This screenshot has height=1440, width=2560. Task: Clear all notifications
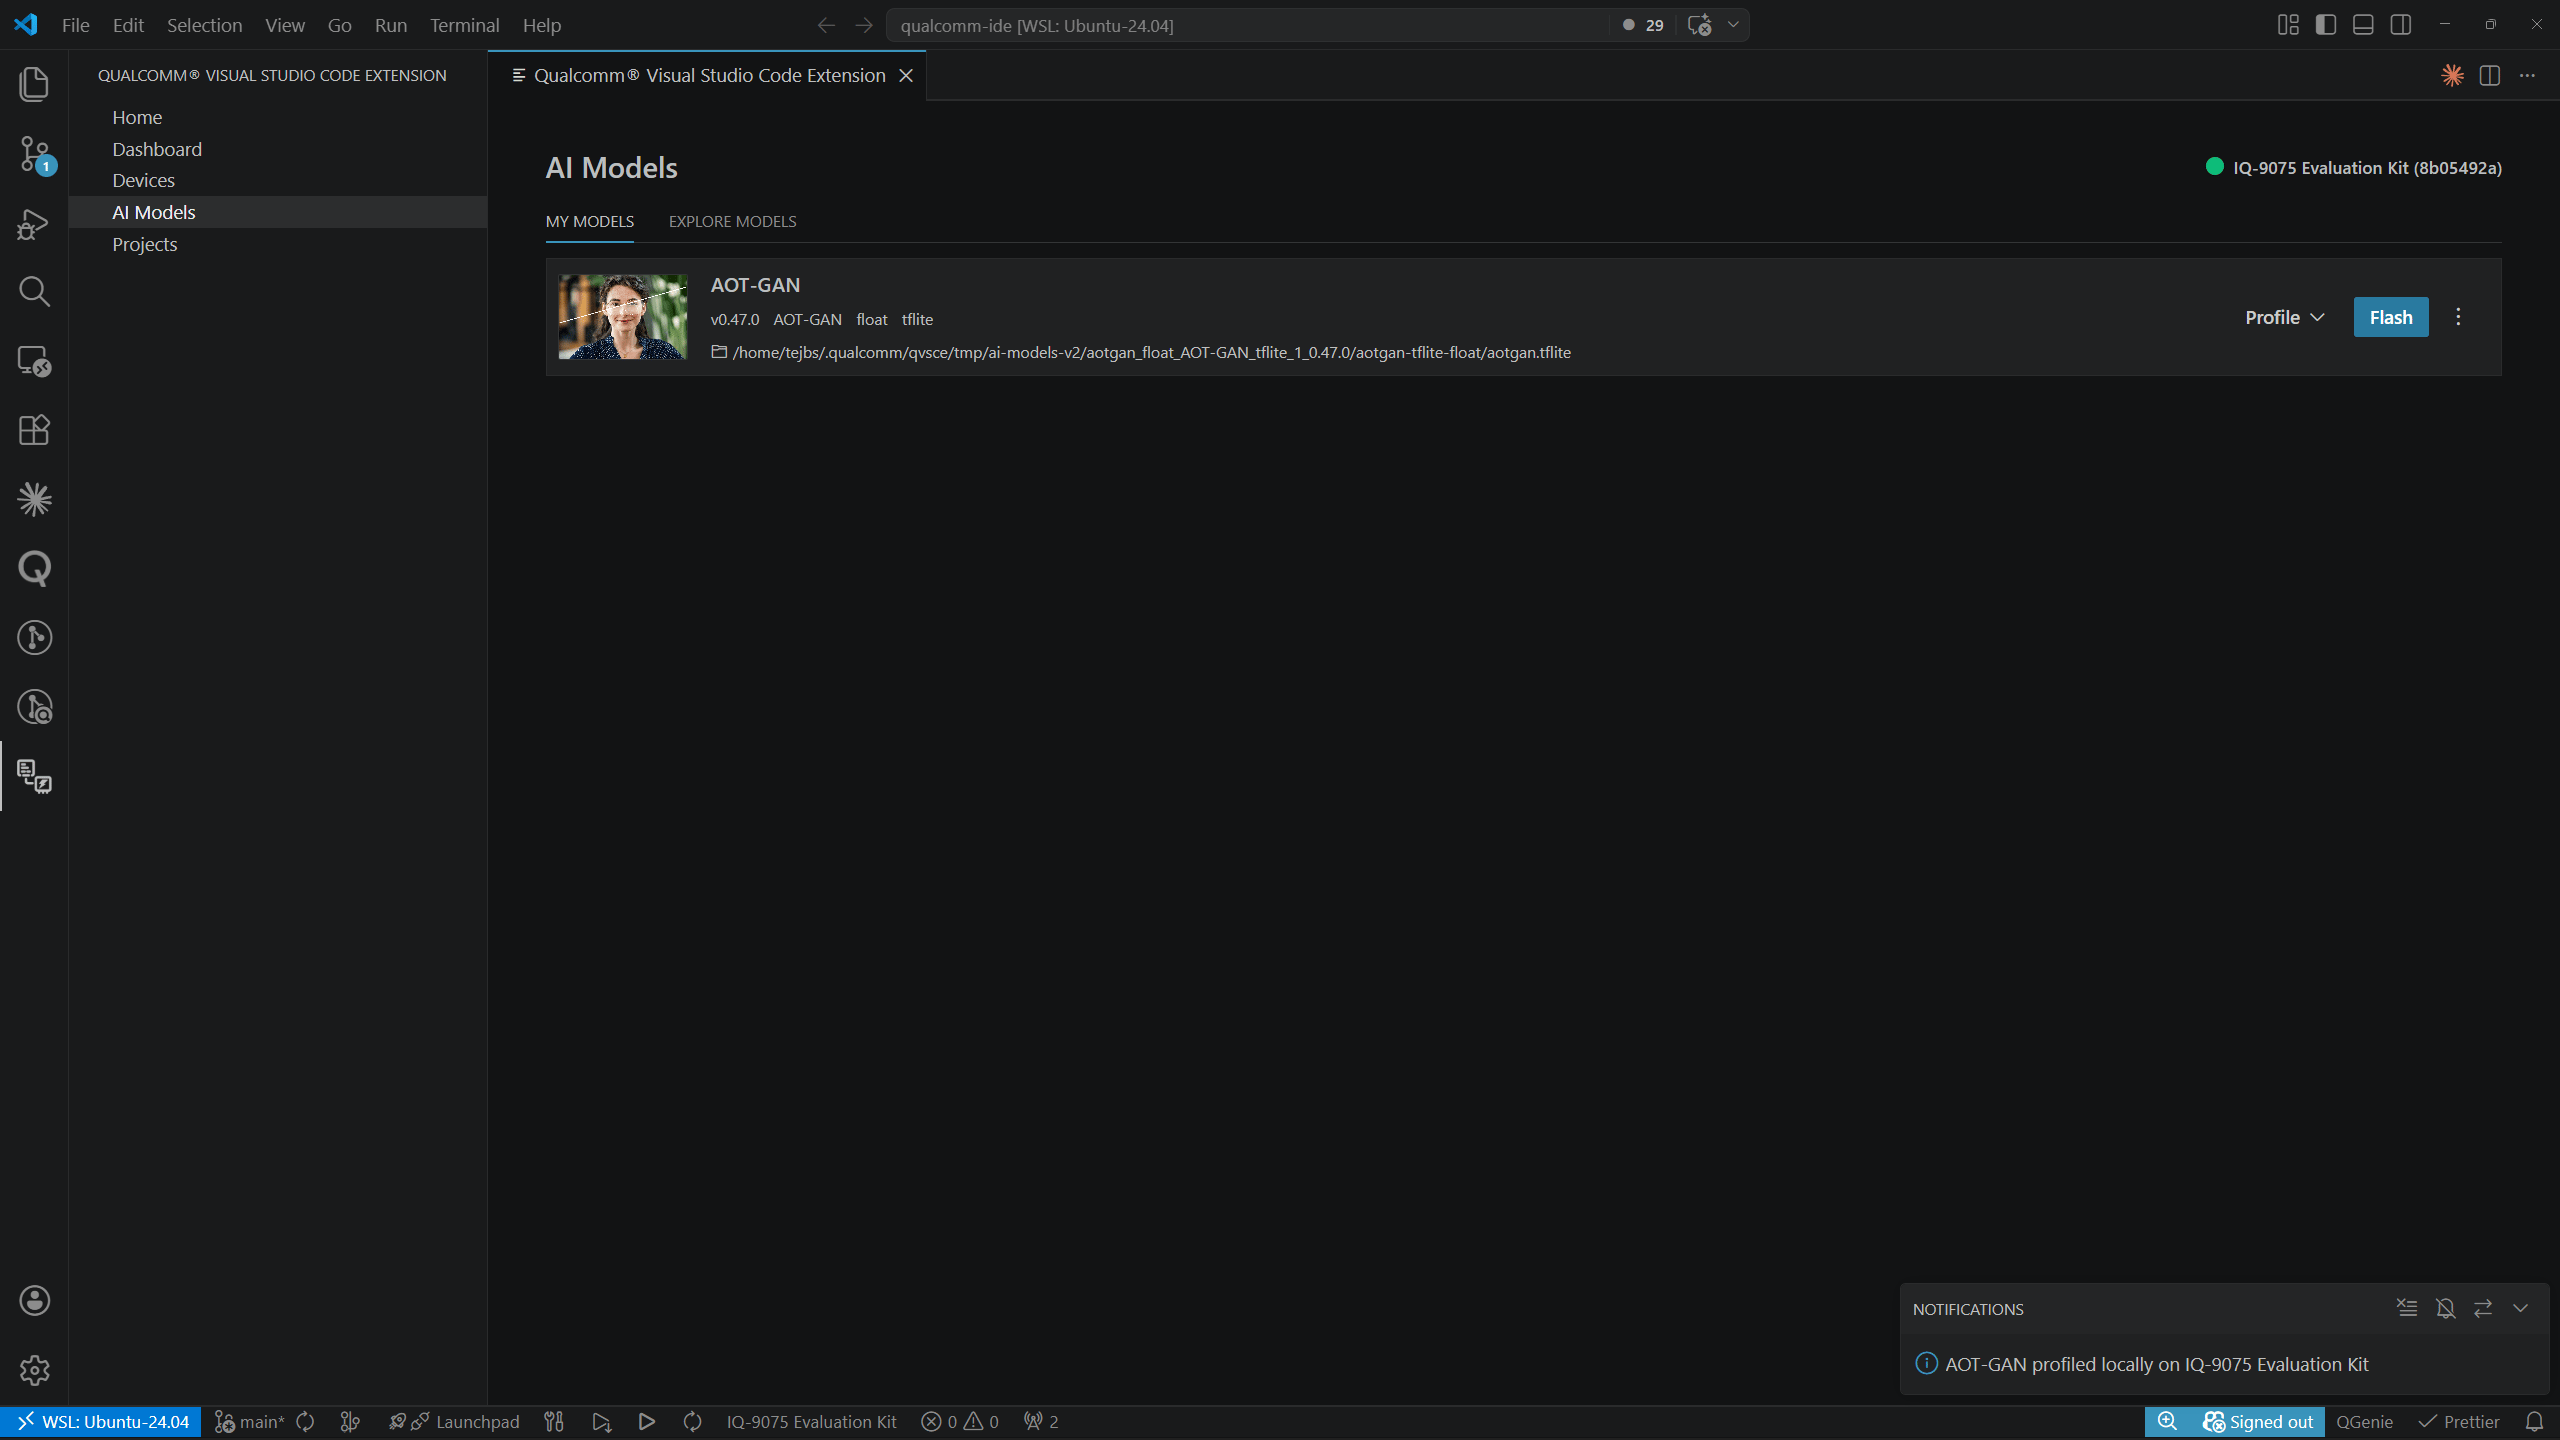2407,1308
